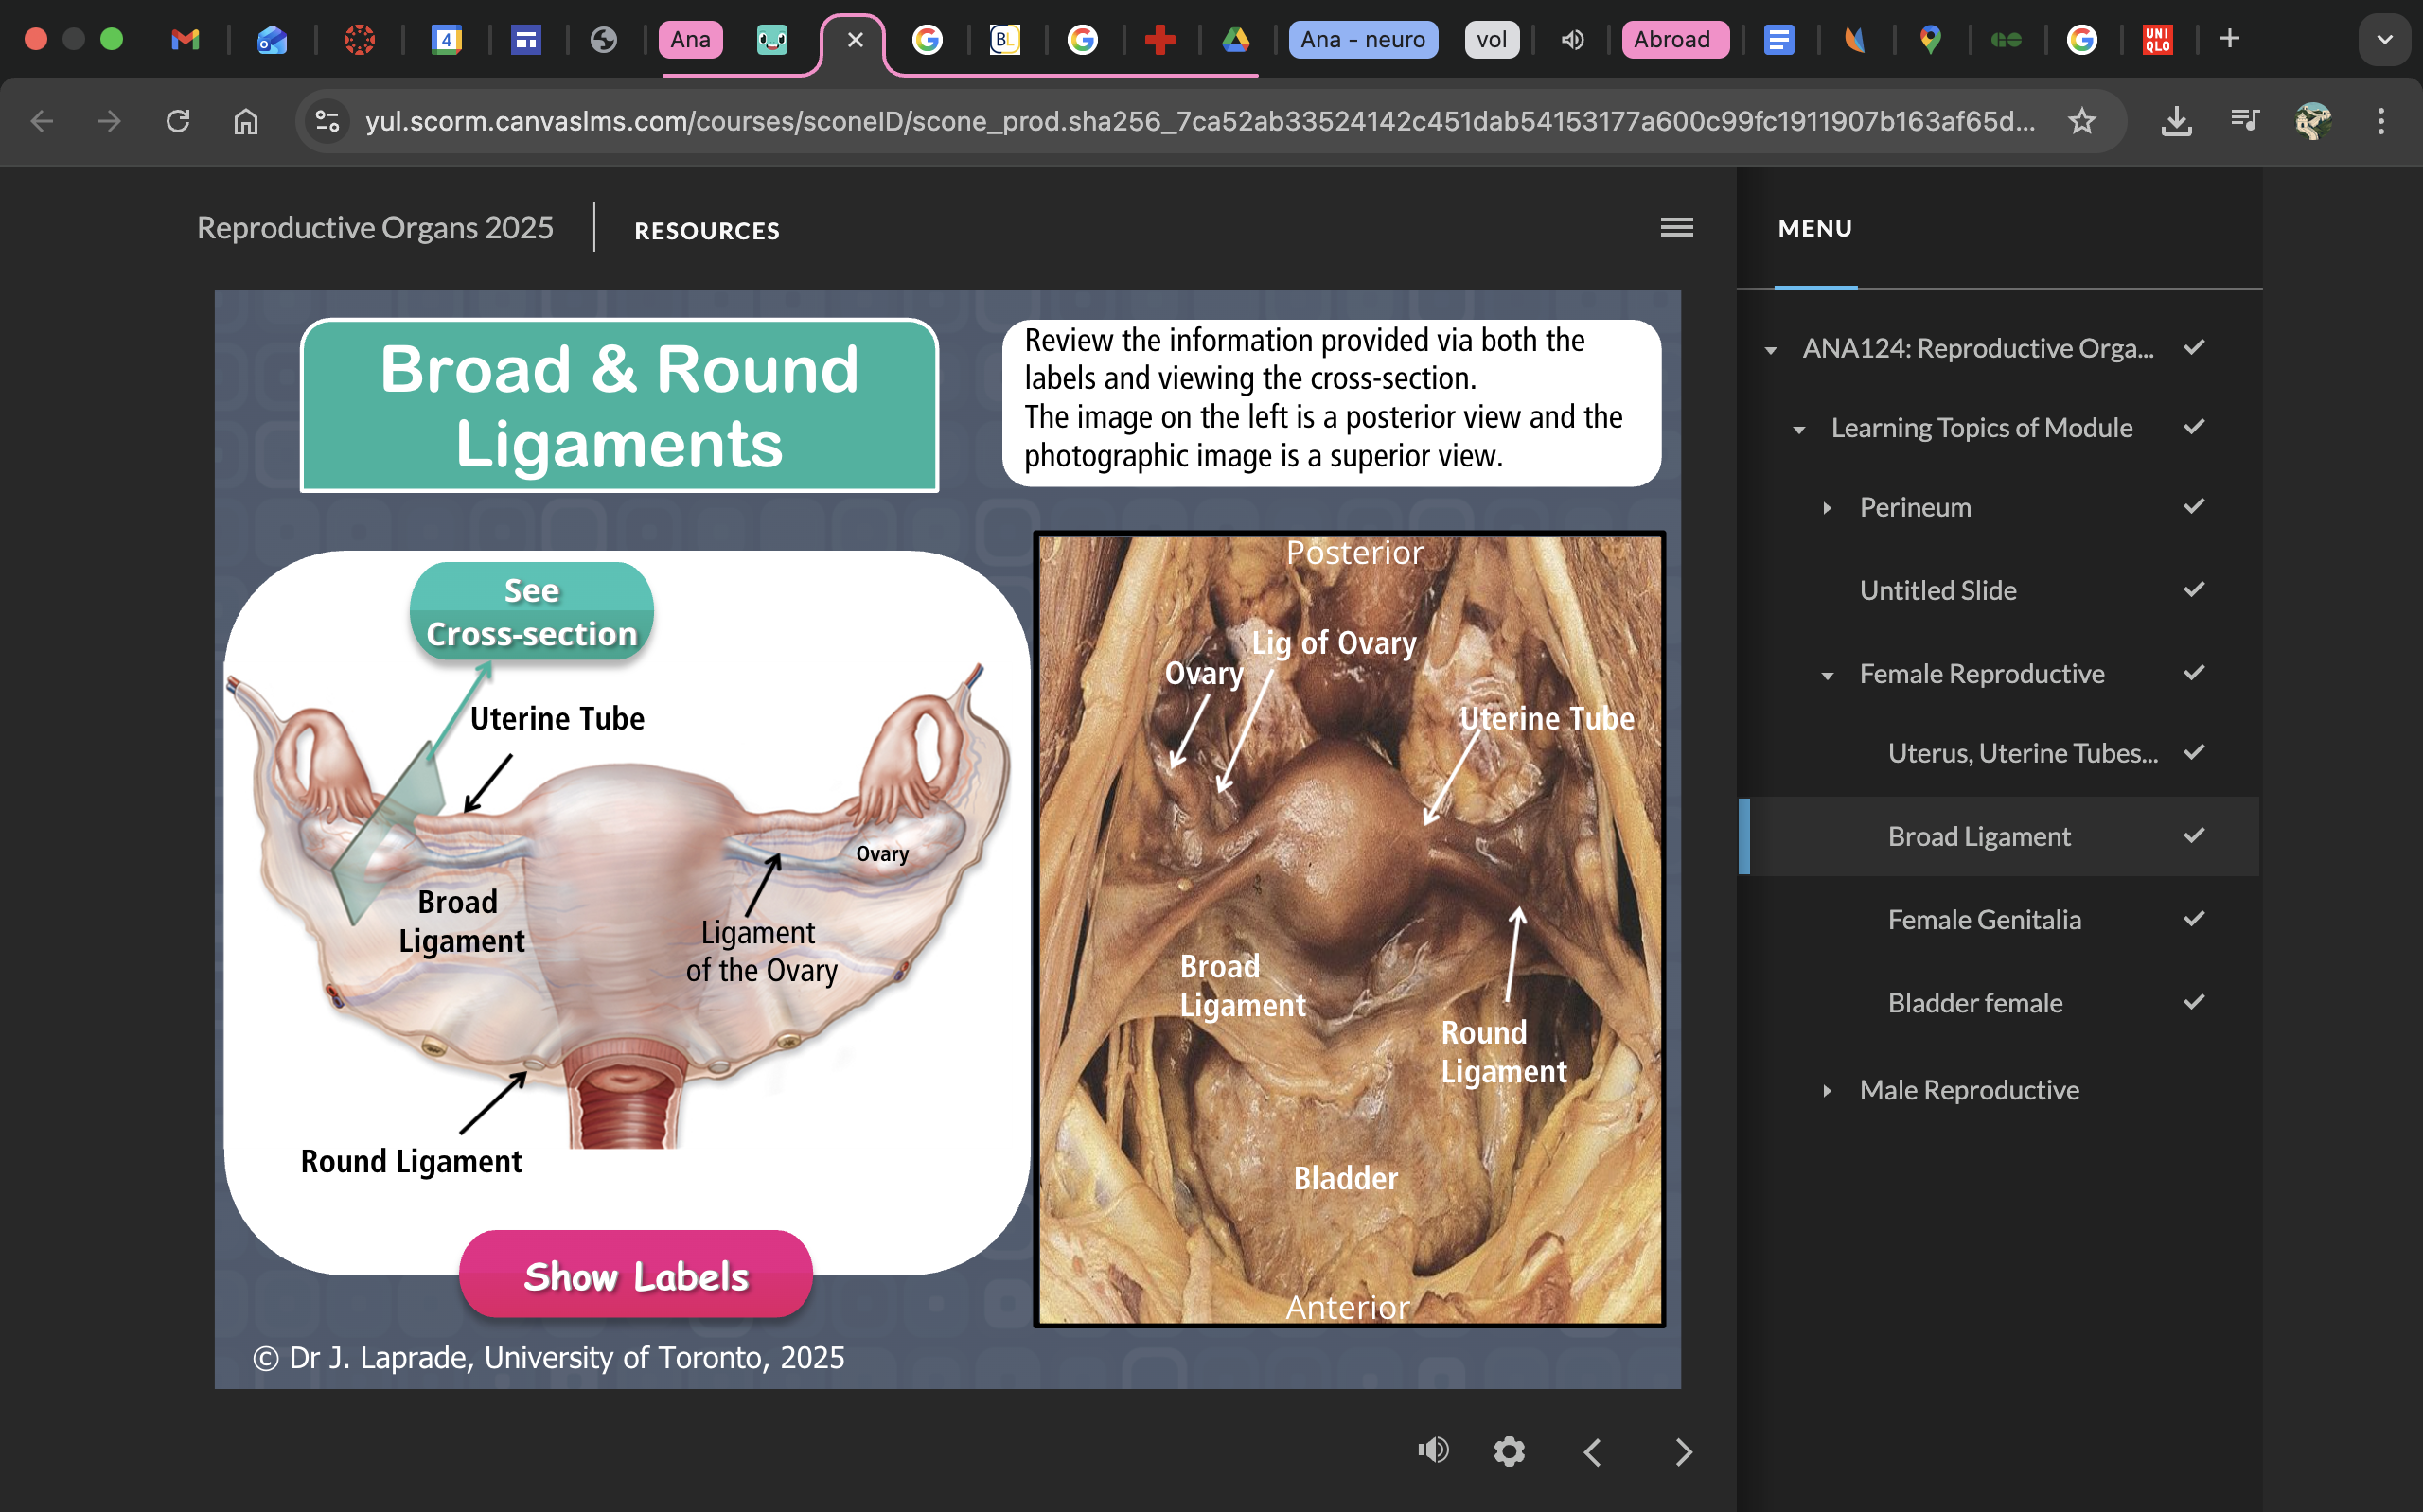Image resolution: width=2423 pixels, height=1512 pixels.
Task: Toggle the bookmark star in address bar
Action: [x=2083, y=121]
